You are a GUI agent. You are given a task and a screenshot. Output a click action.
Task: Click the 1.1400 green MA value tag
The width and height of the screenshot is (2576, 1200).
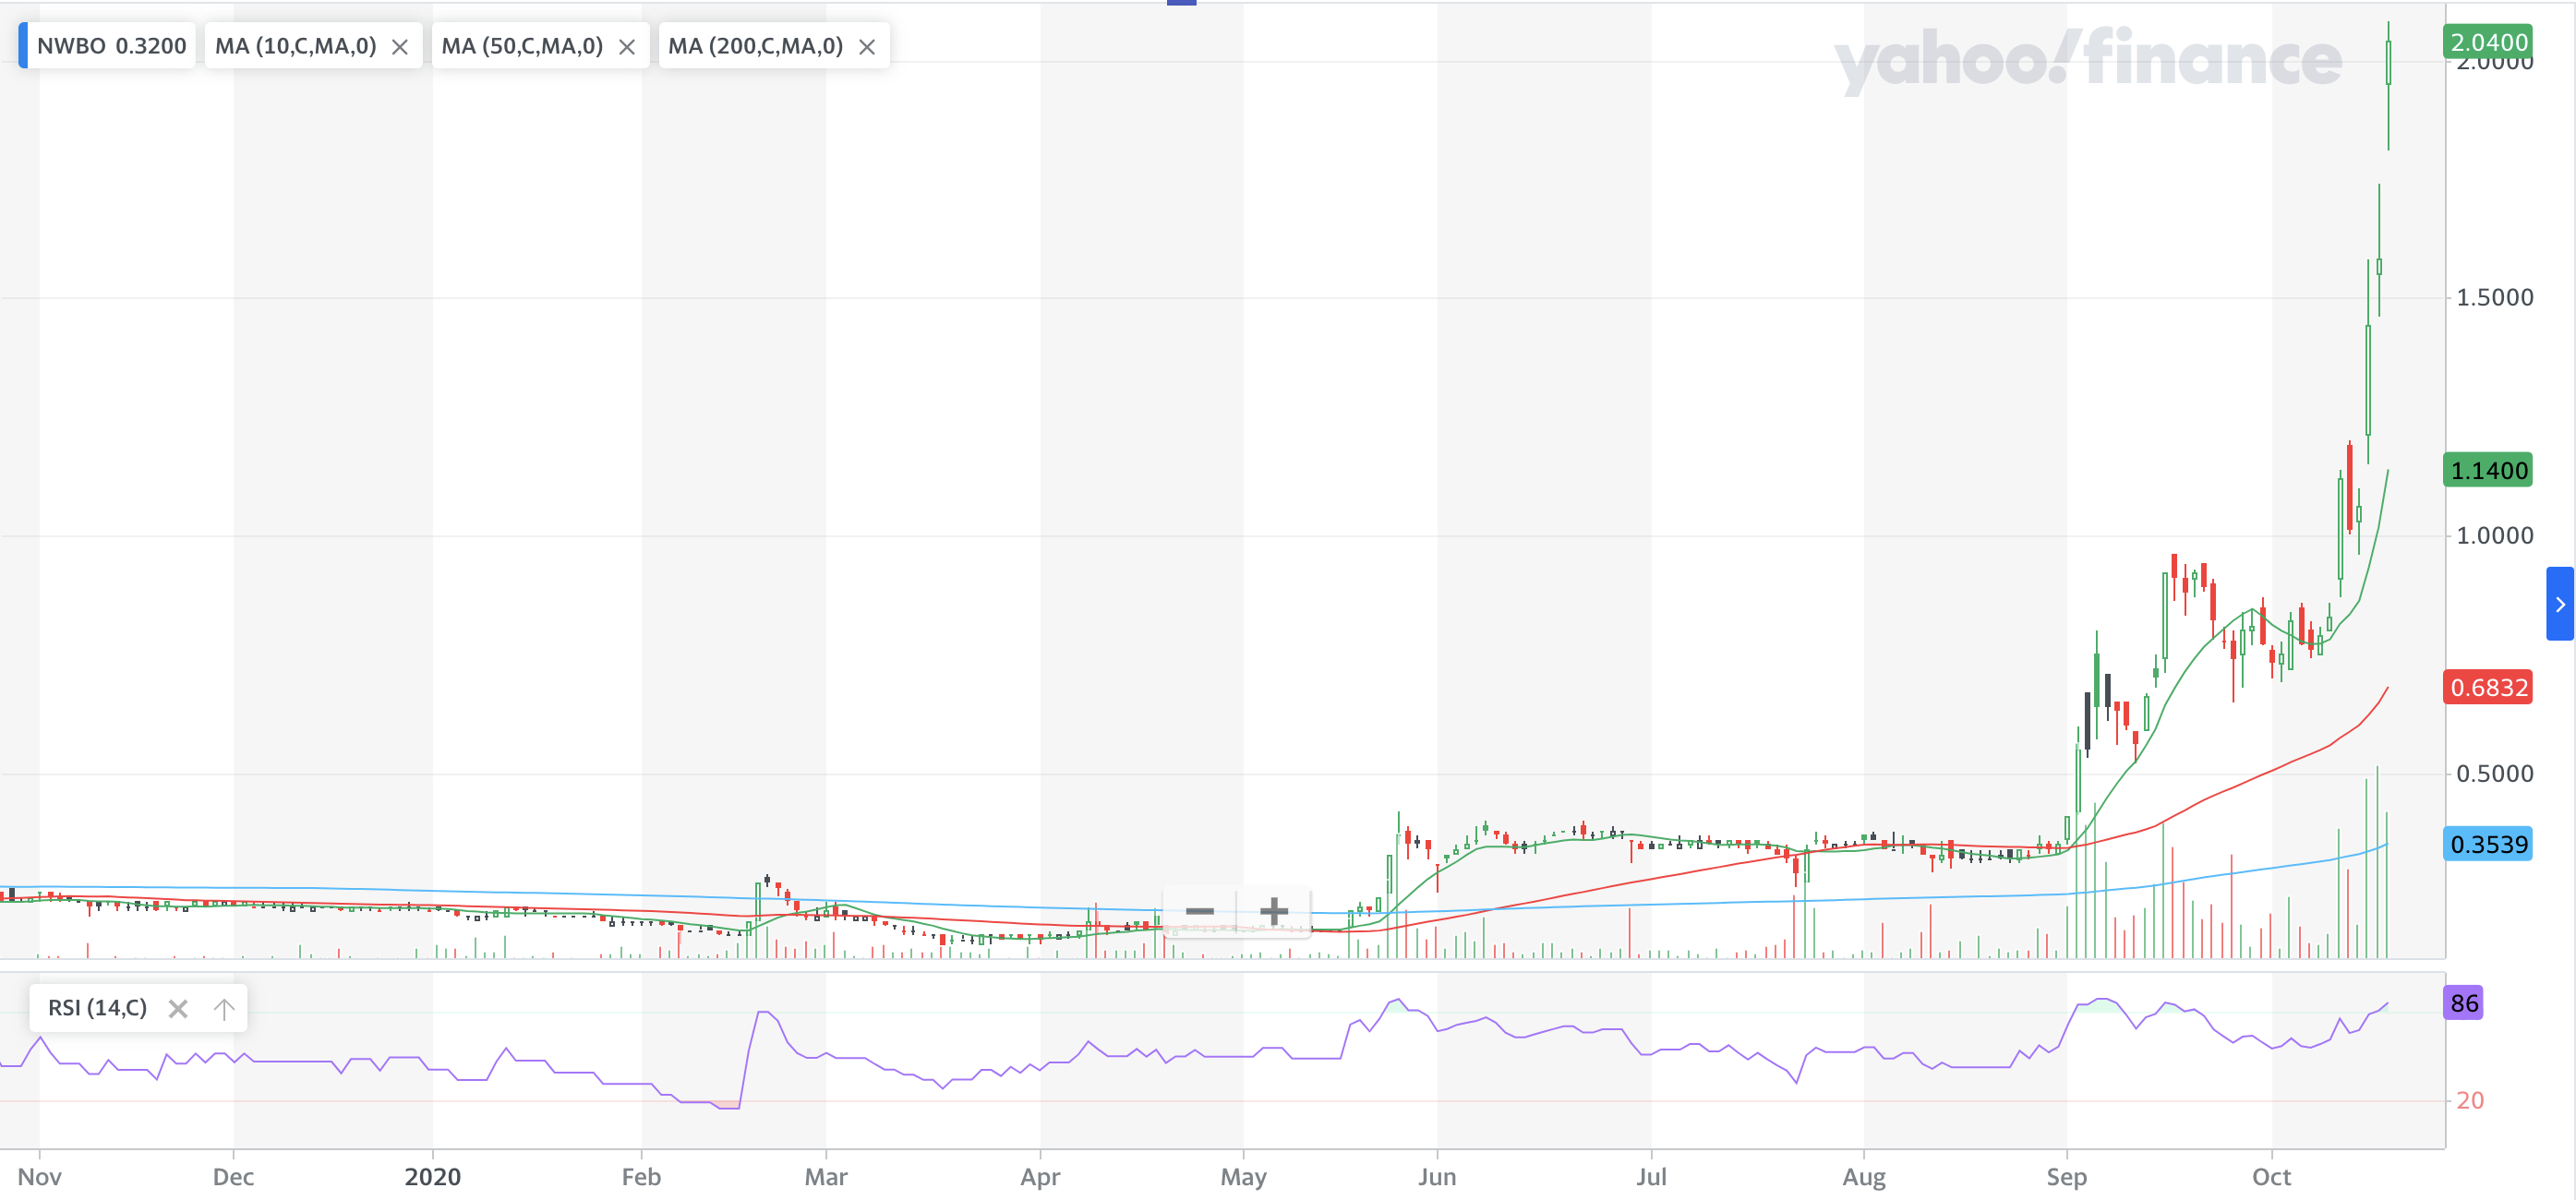click(2488, 470)
